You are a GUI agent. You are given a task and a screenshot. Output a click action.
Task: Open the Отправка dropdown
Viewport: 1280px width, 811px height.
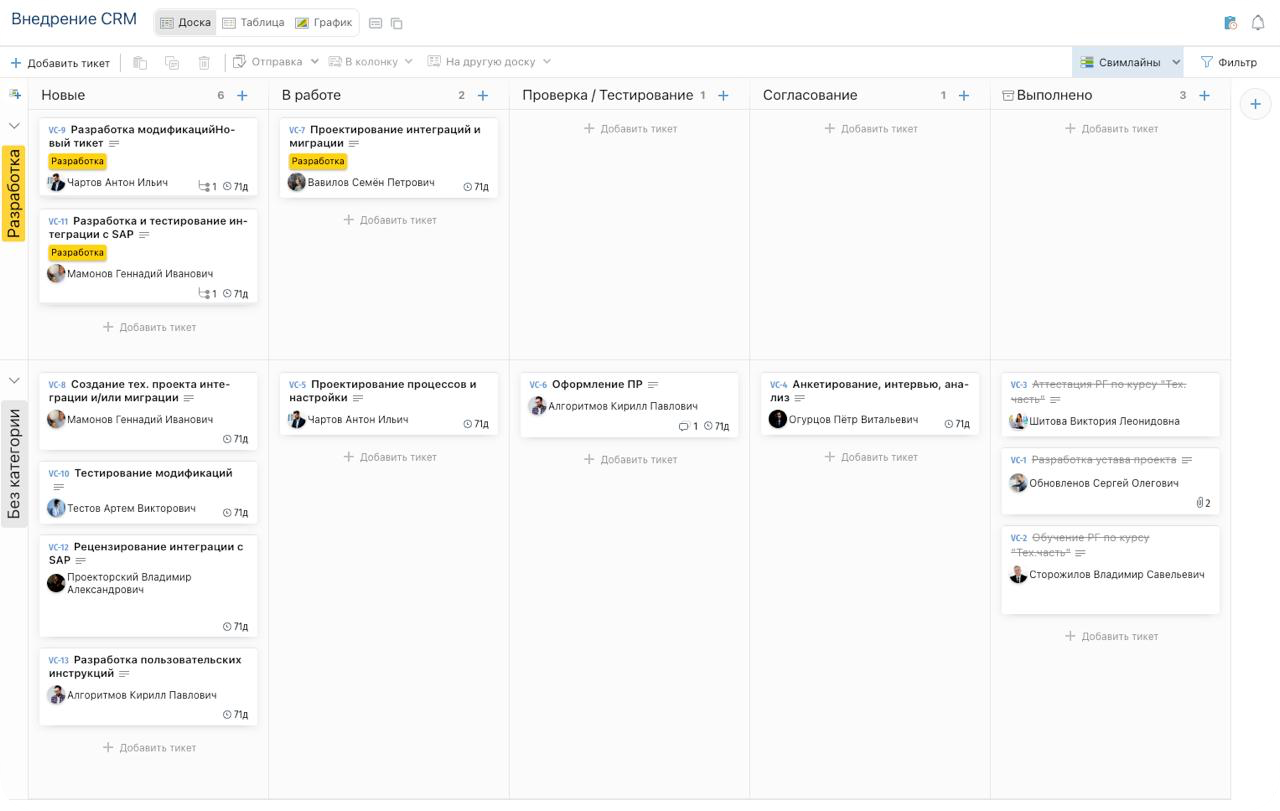[276, 62]
